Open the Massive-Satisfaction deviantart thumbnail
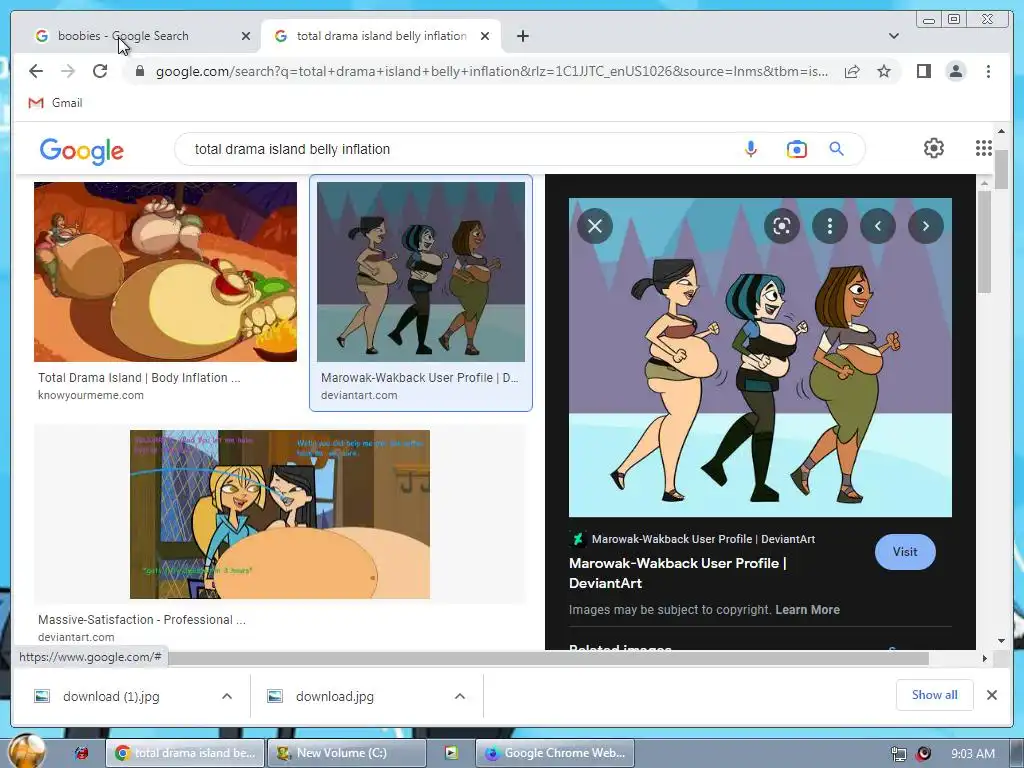 (280, 514)
